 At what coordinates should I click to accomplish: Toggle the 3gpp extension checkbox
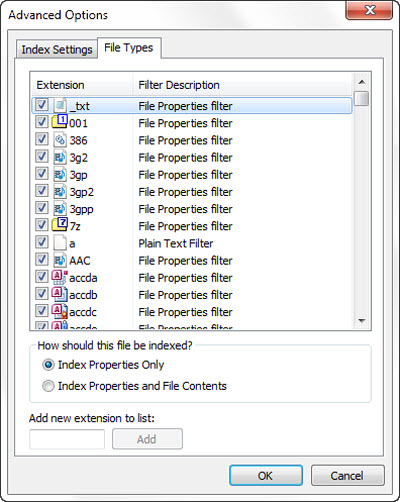click(x=42, y=208)
